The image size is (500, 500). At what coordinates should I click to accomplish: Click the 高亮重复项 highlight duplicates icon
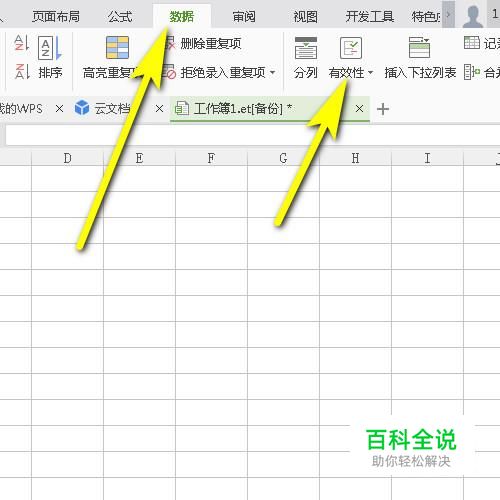point(117,48)
